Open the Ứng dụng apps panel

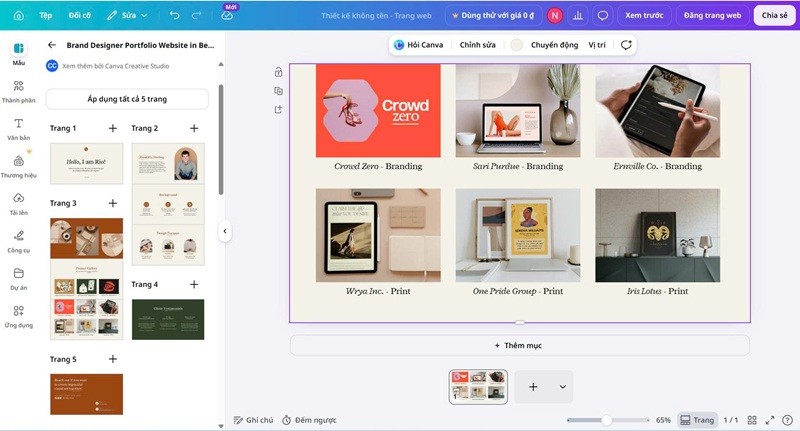pyautogui.click(x=19, y=316)
